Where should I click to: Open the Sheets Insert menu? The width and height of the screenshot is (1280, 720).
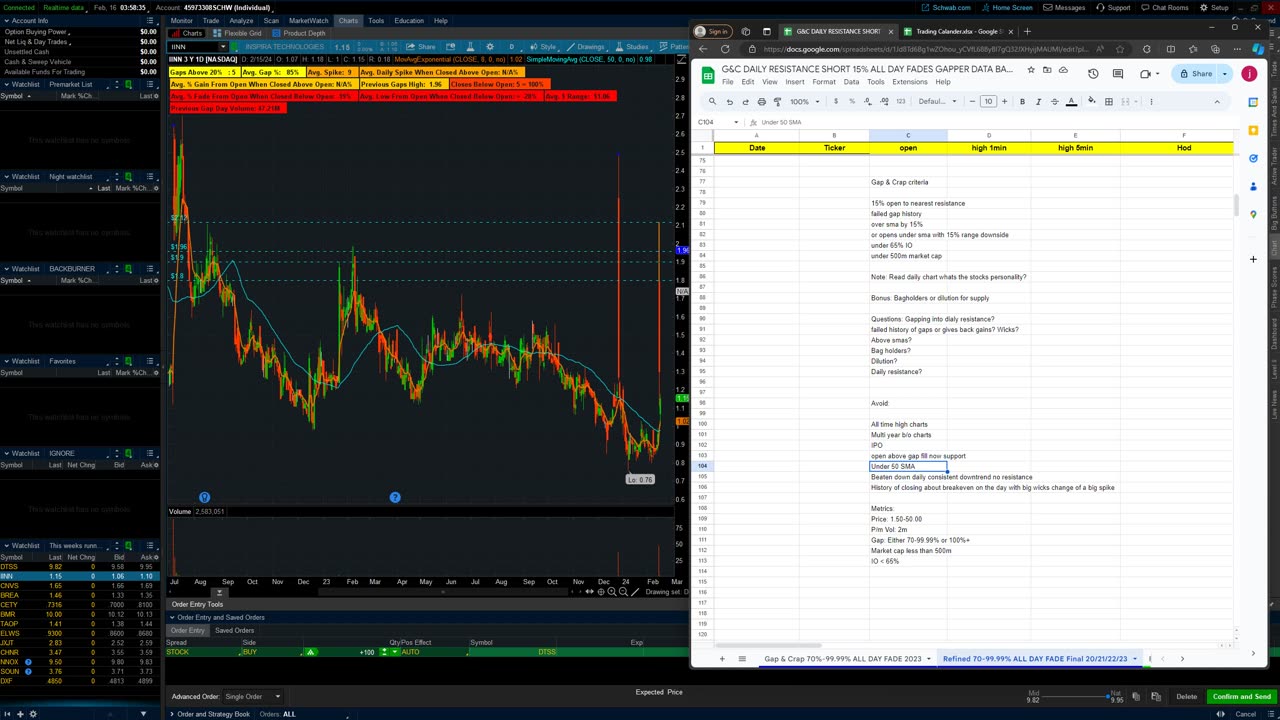pos(794,82)
